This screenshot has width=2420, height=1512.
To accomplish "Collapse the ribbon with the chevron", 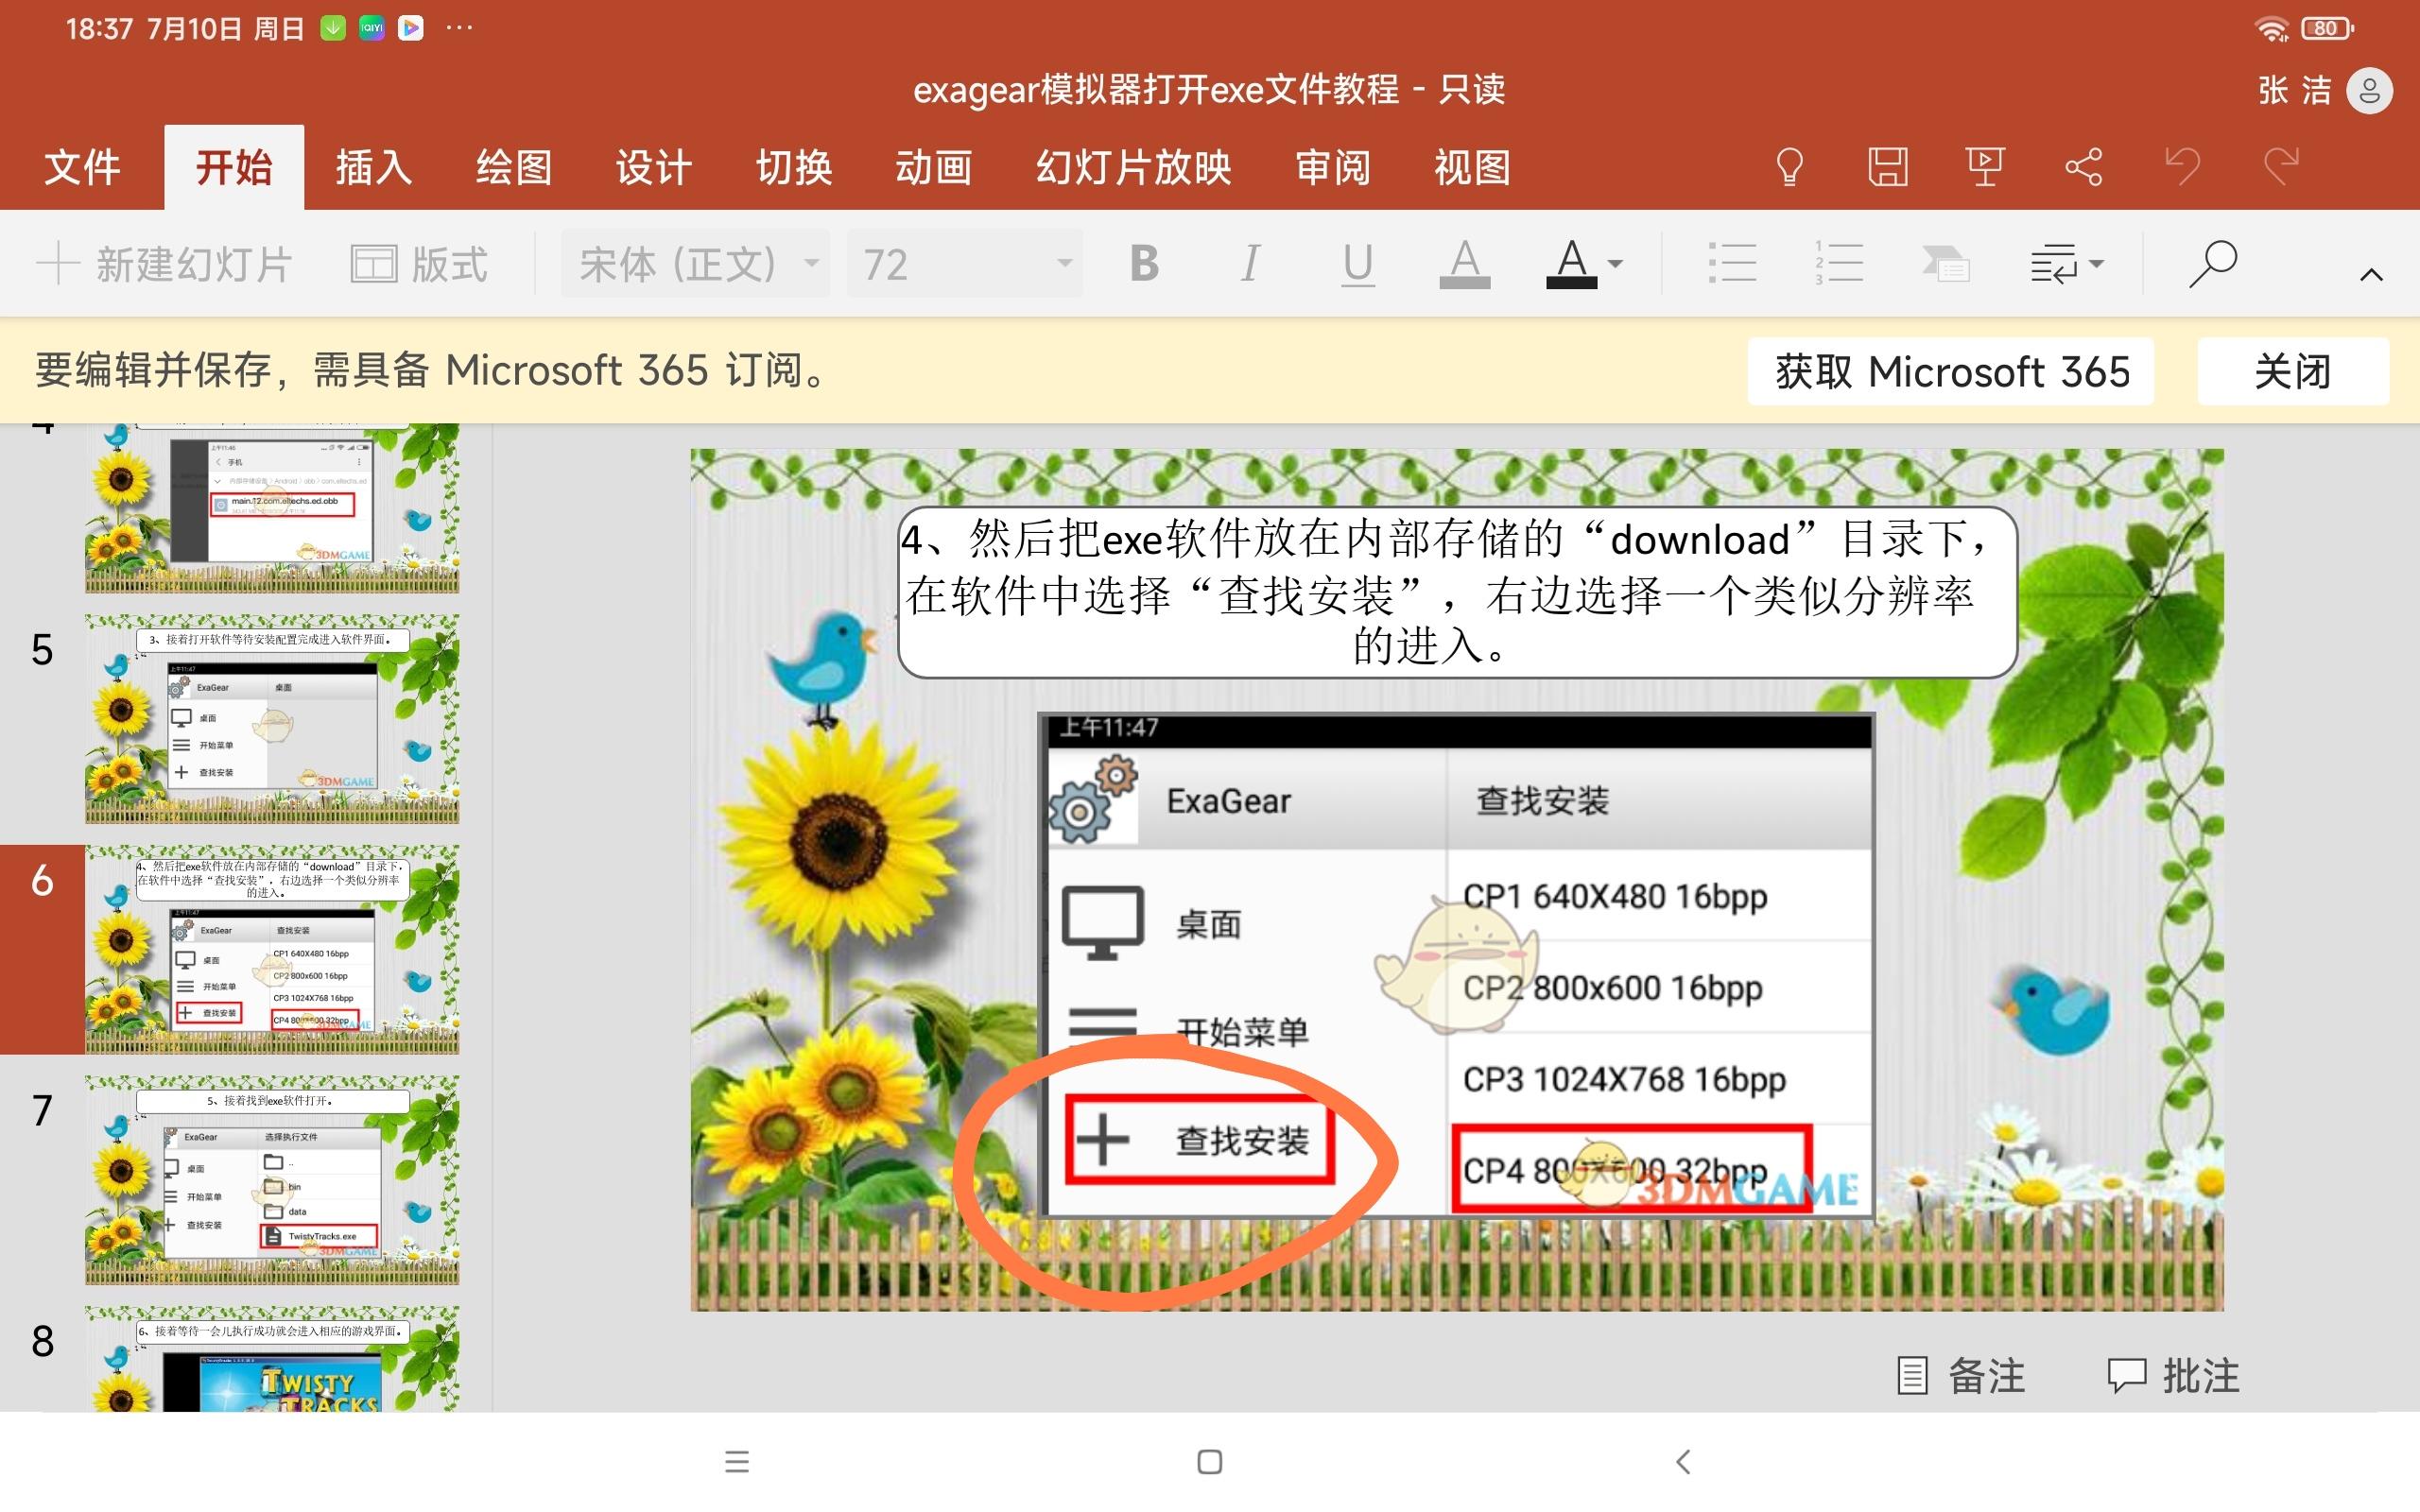I will click(2371, 274).
